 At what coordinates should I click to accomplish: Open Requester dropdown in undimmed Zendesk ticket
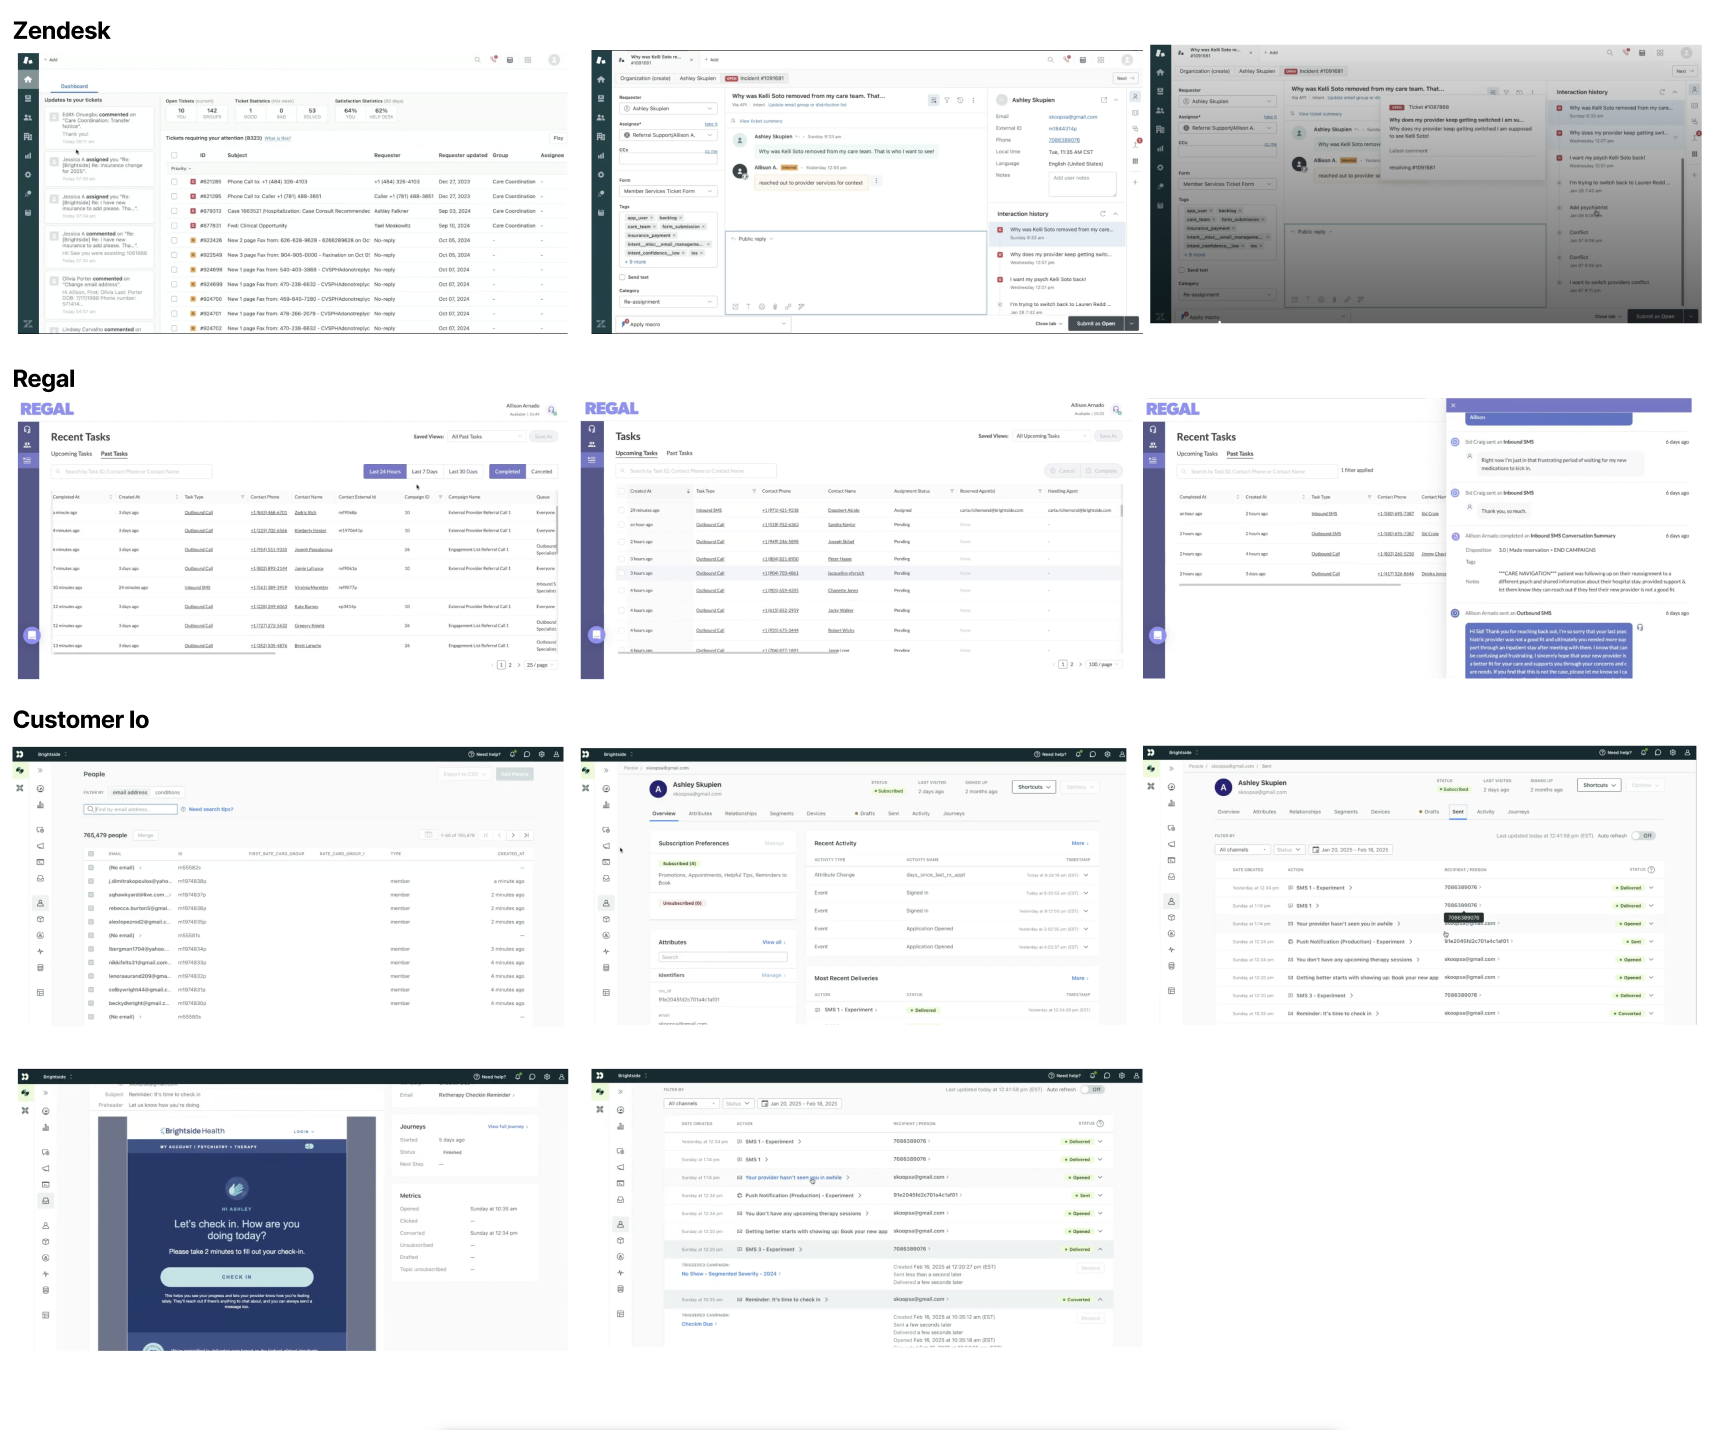668,108
